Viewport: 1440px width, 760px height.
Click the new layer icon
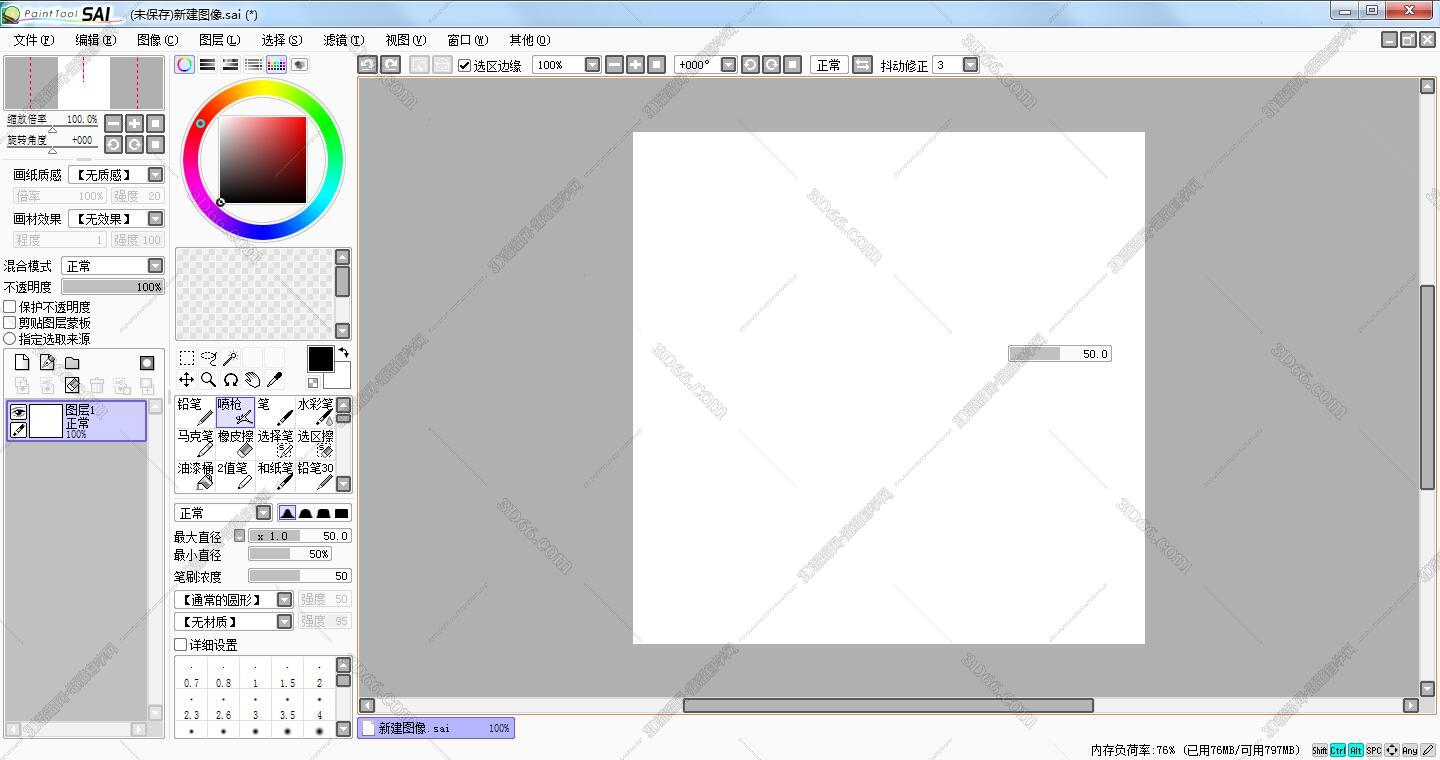pos(22,363)
